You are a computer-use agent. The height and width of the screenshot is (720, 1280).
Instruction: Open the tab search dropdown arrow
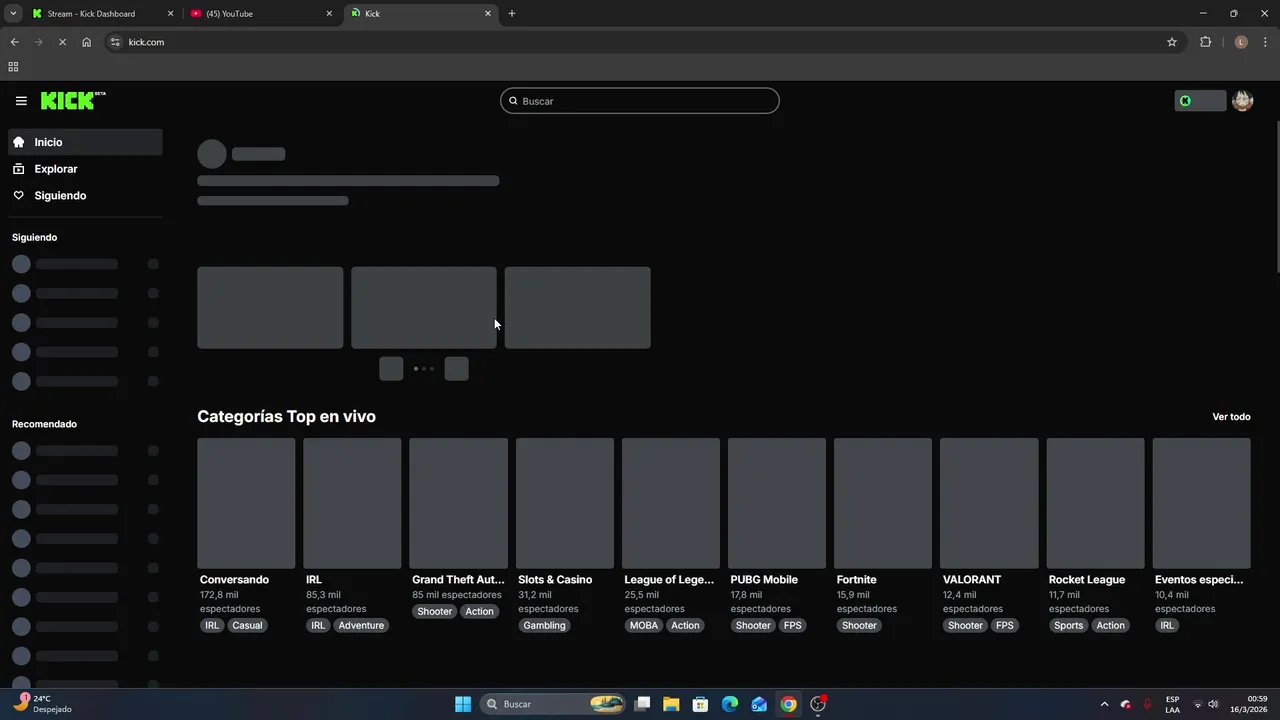pyautogui.click(x=13, y=14)
